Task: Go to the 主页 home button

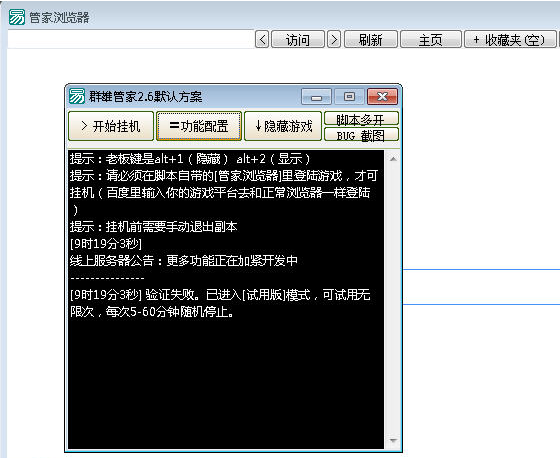Action: 431,39
